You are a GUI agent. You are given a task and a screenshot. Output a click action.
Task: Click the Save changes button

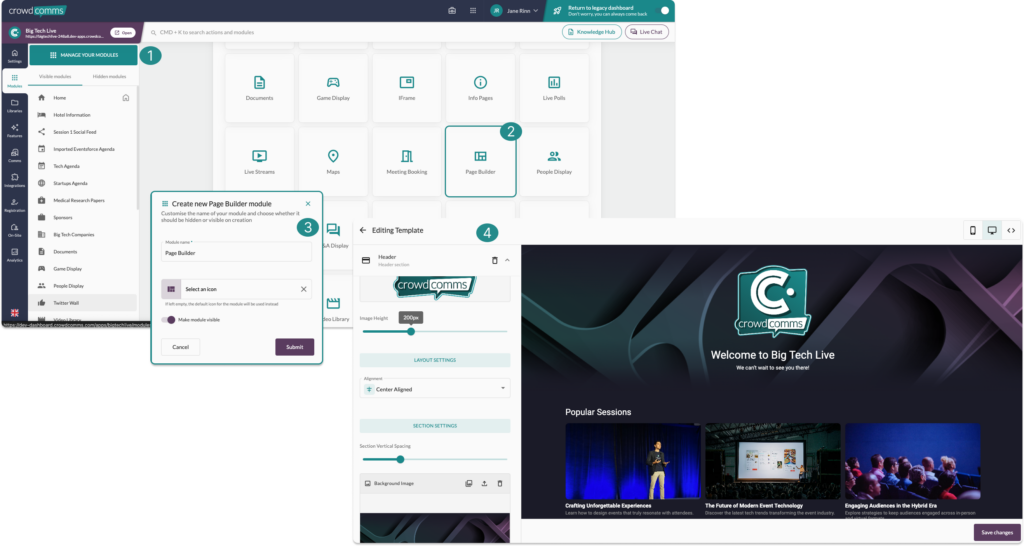pyautogui.click(x=996, y=532)
